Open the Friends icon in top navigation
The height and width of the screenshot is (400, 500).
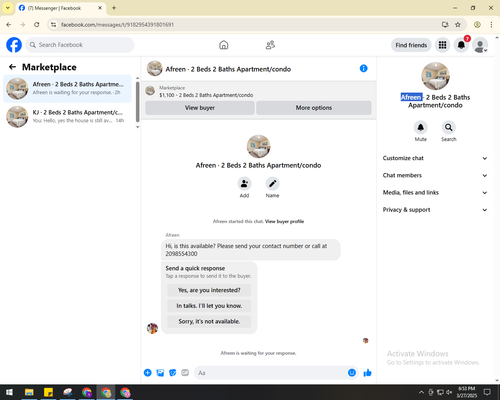tap(270, 45)
